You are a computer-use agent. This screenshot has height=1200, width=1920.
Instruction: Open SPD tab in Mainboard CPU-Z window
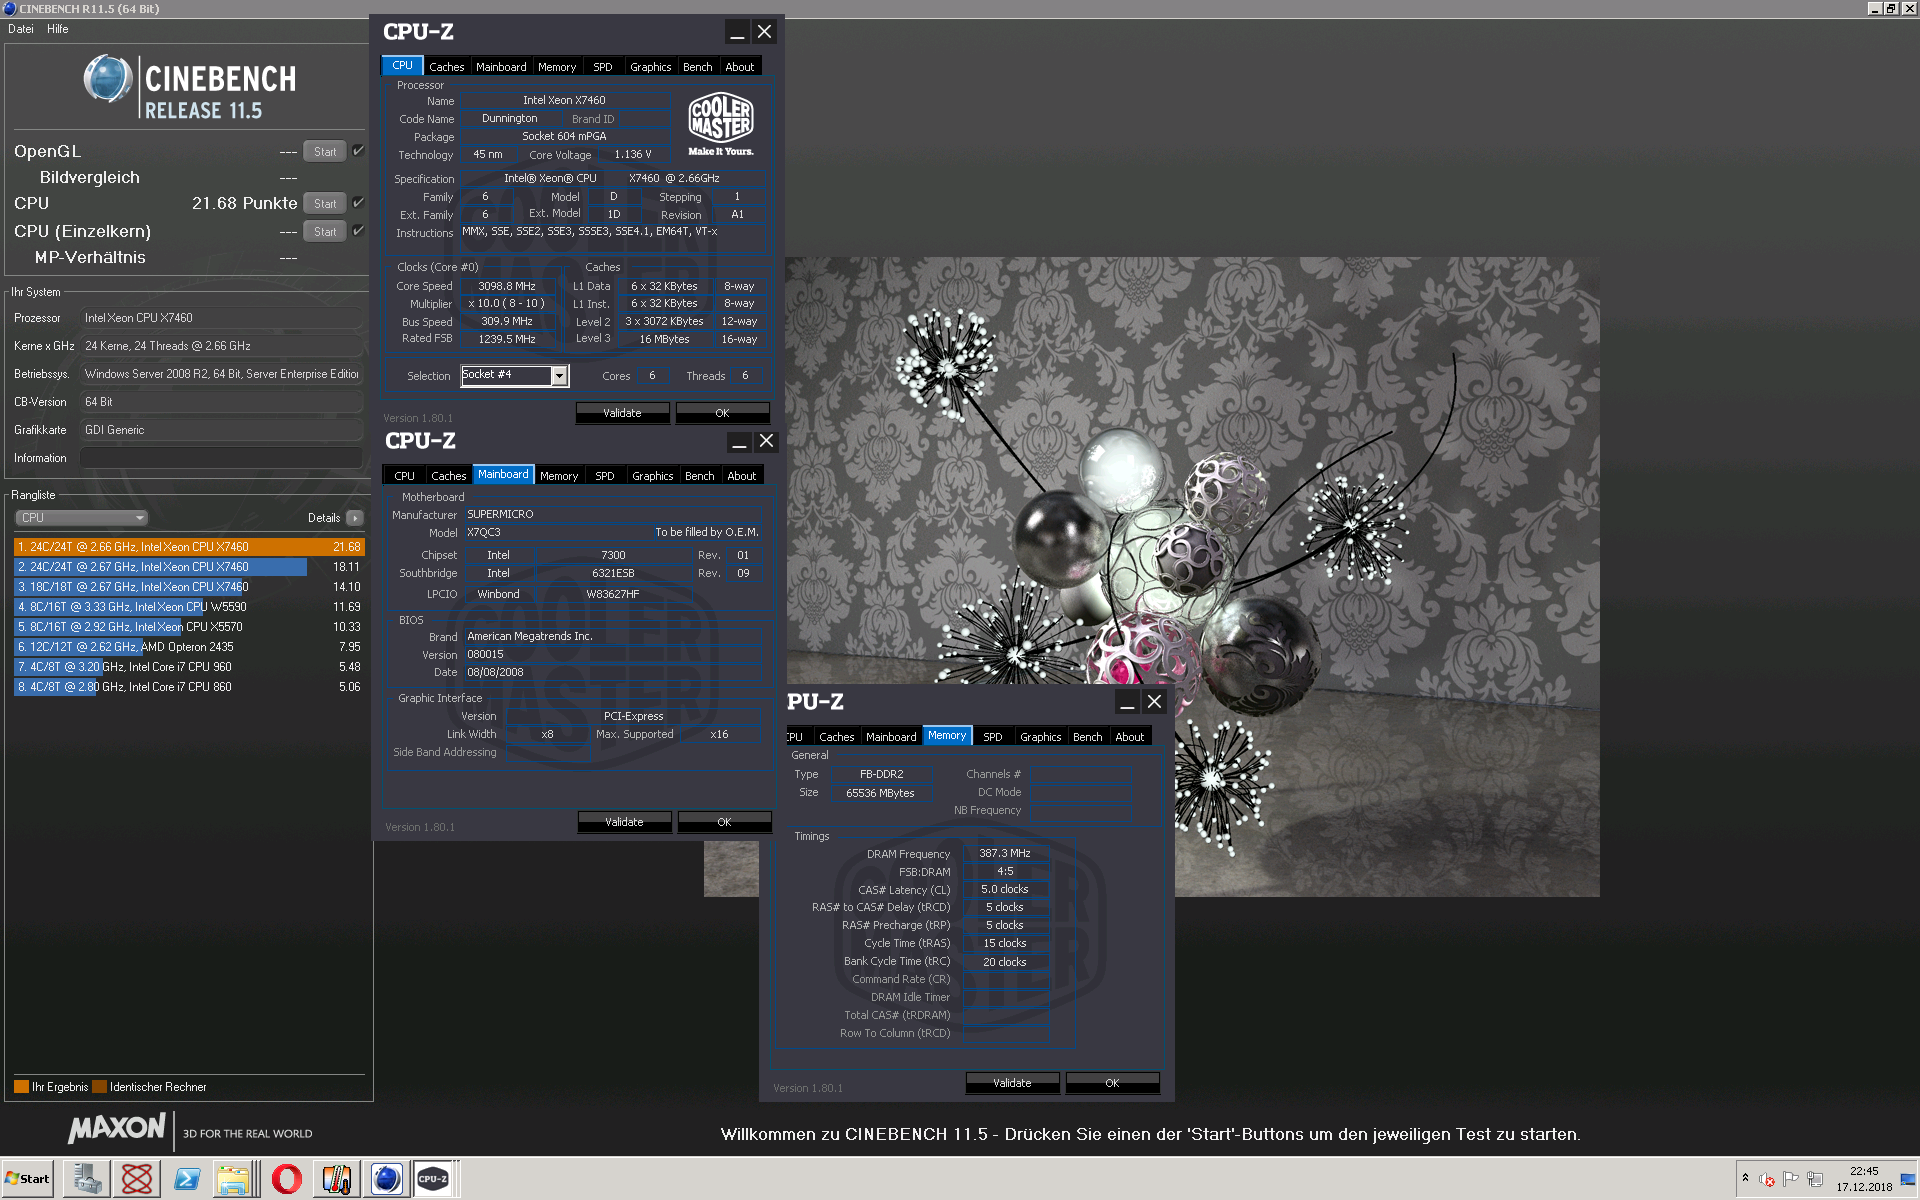point(605,476)
